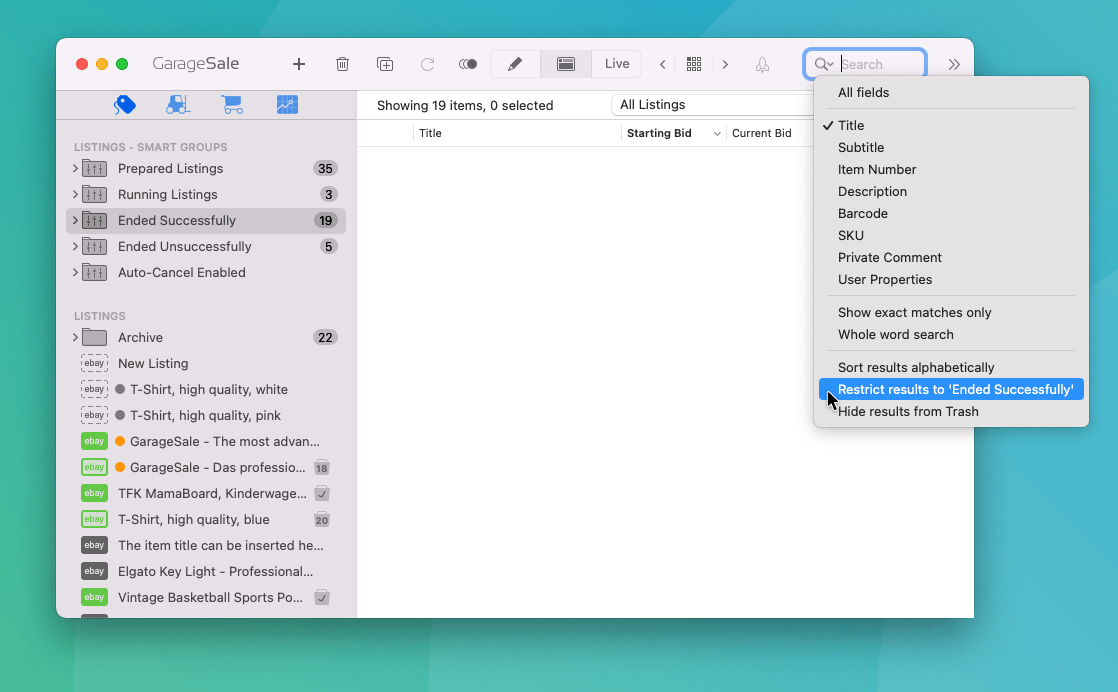Click checkmark badge on Vintage Basketball row

[x=322, y=597]
